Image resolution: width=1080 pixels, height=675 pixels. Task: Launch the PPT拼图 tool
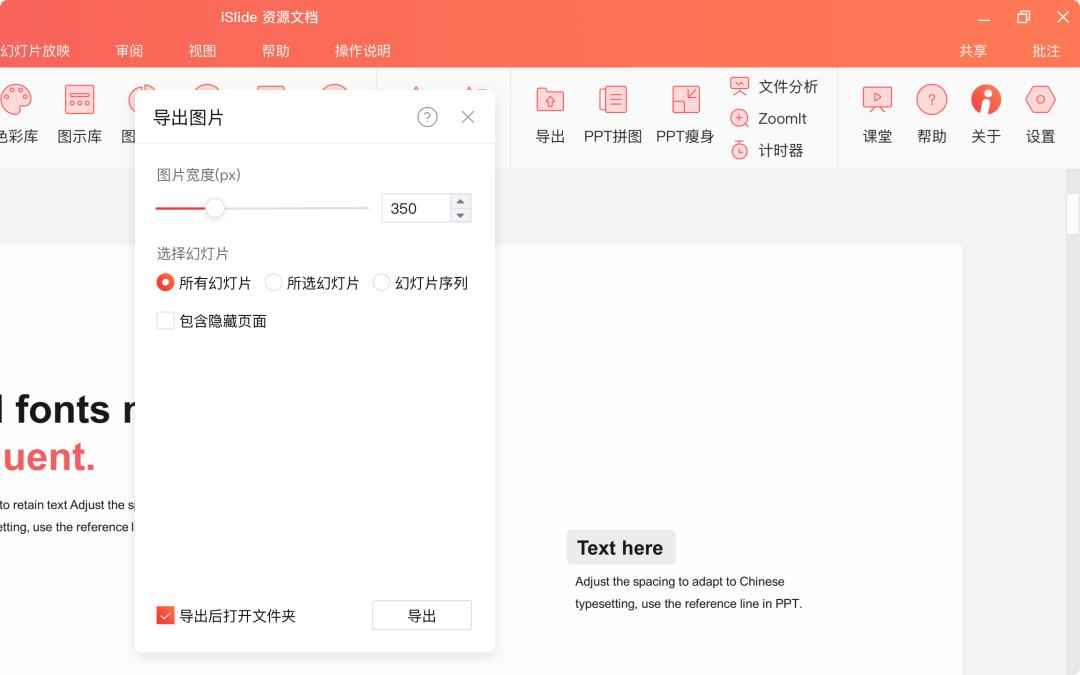tap(612, 113)
